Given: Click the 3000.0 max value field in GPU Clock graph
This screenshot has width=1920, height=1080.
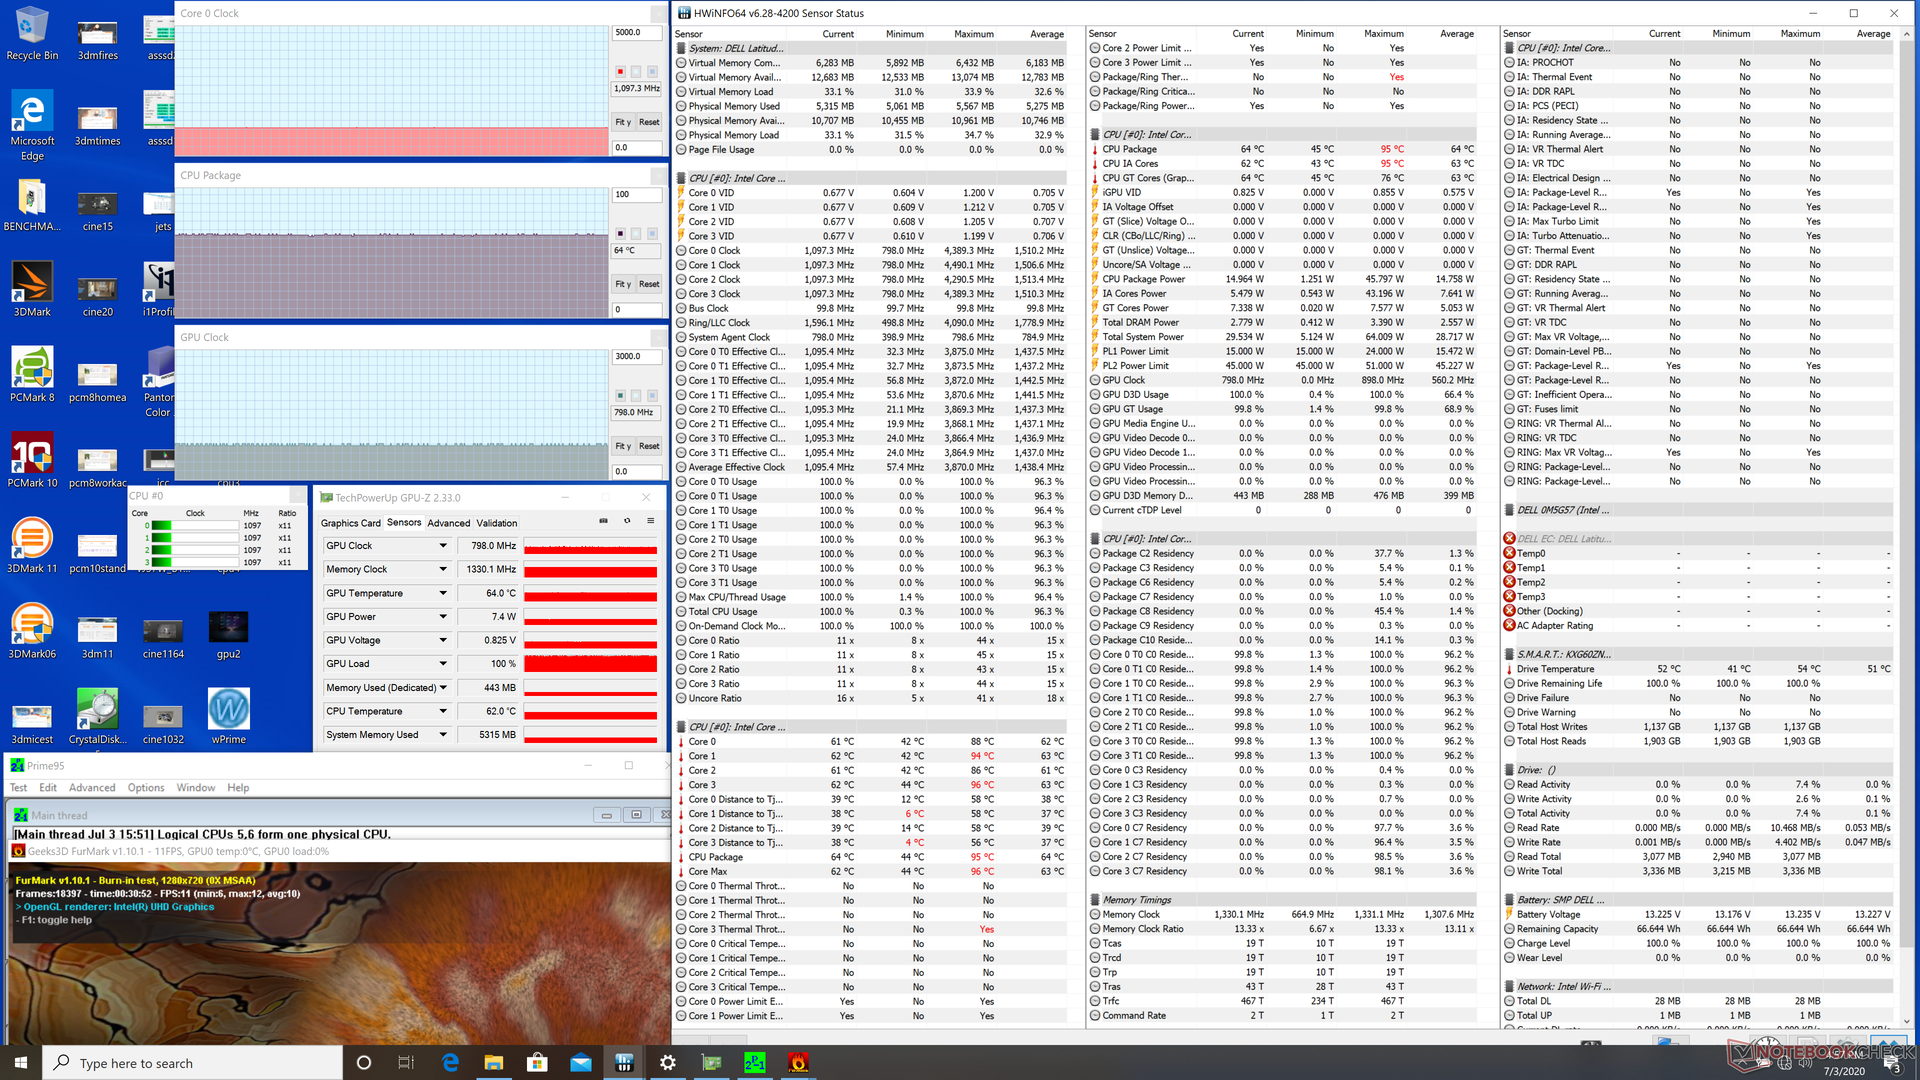Looking at the screenshot, I should click(637, 357).
